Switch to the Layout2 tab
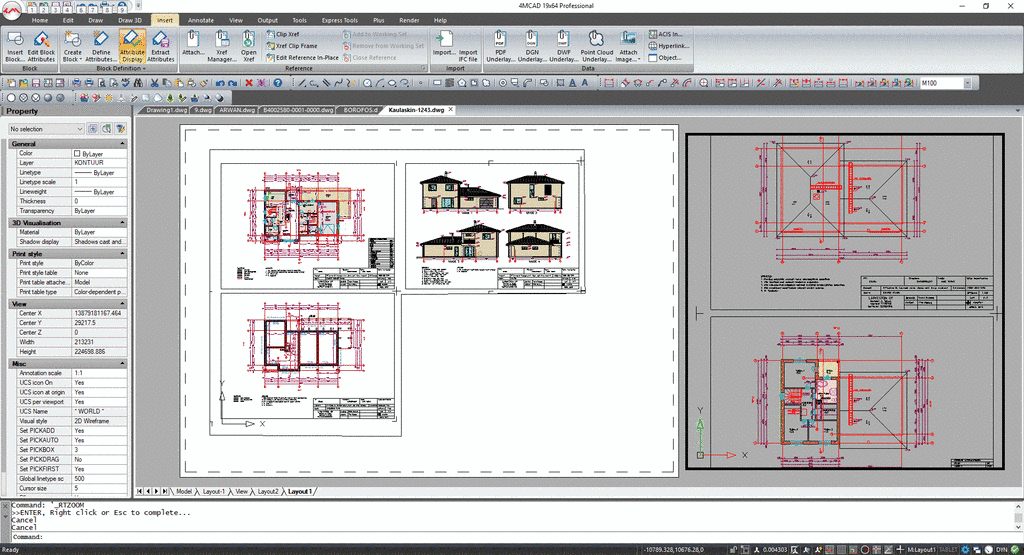1024x555 pixels. (268, 492)
